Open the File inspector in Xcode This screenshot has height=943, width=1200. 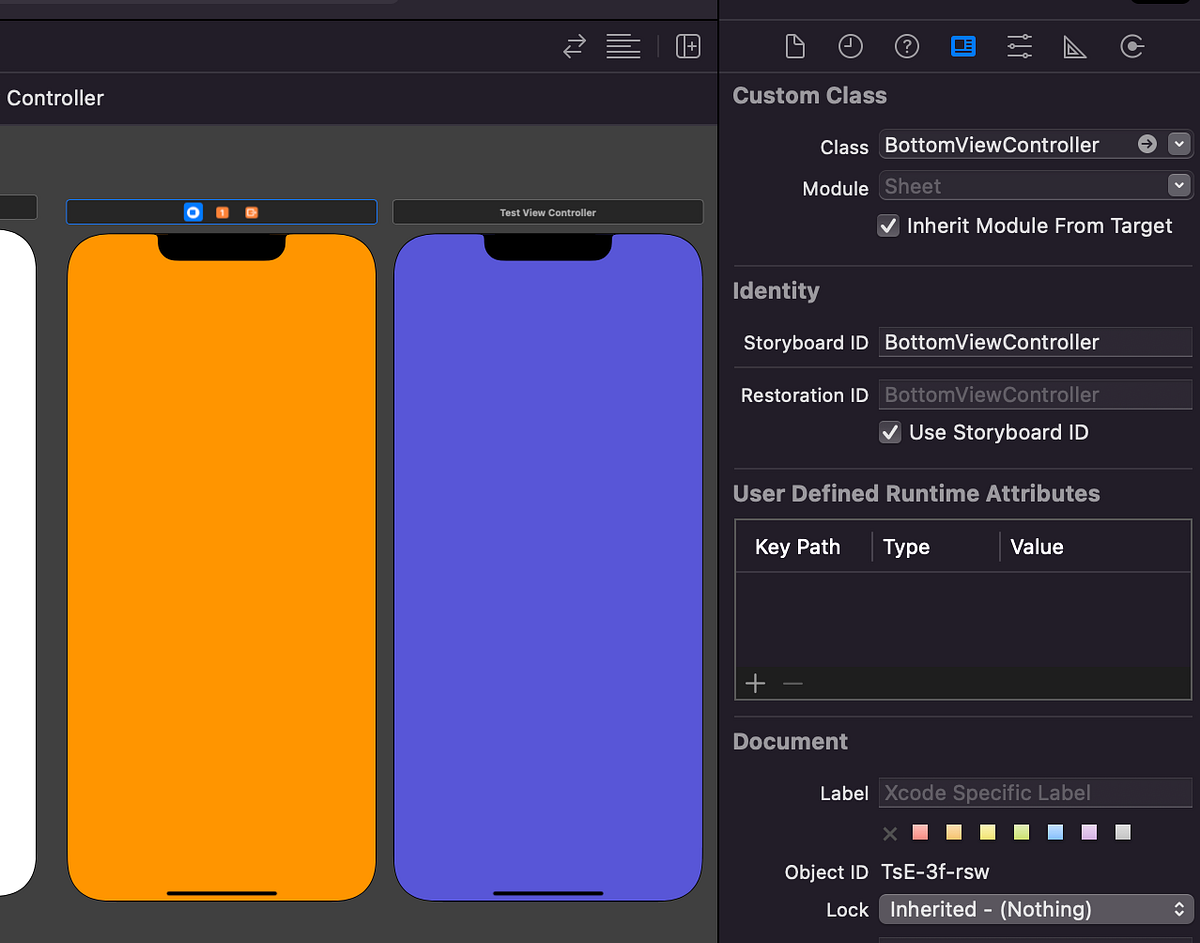795,46
